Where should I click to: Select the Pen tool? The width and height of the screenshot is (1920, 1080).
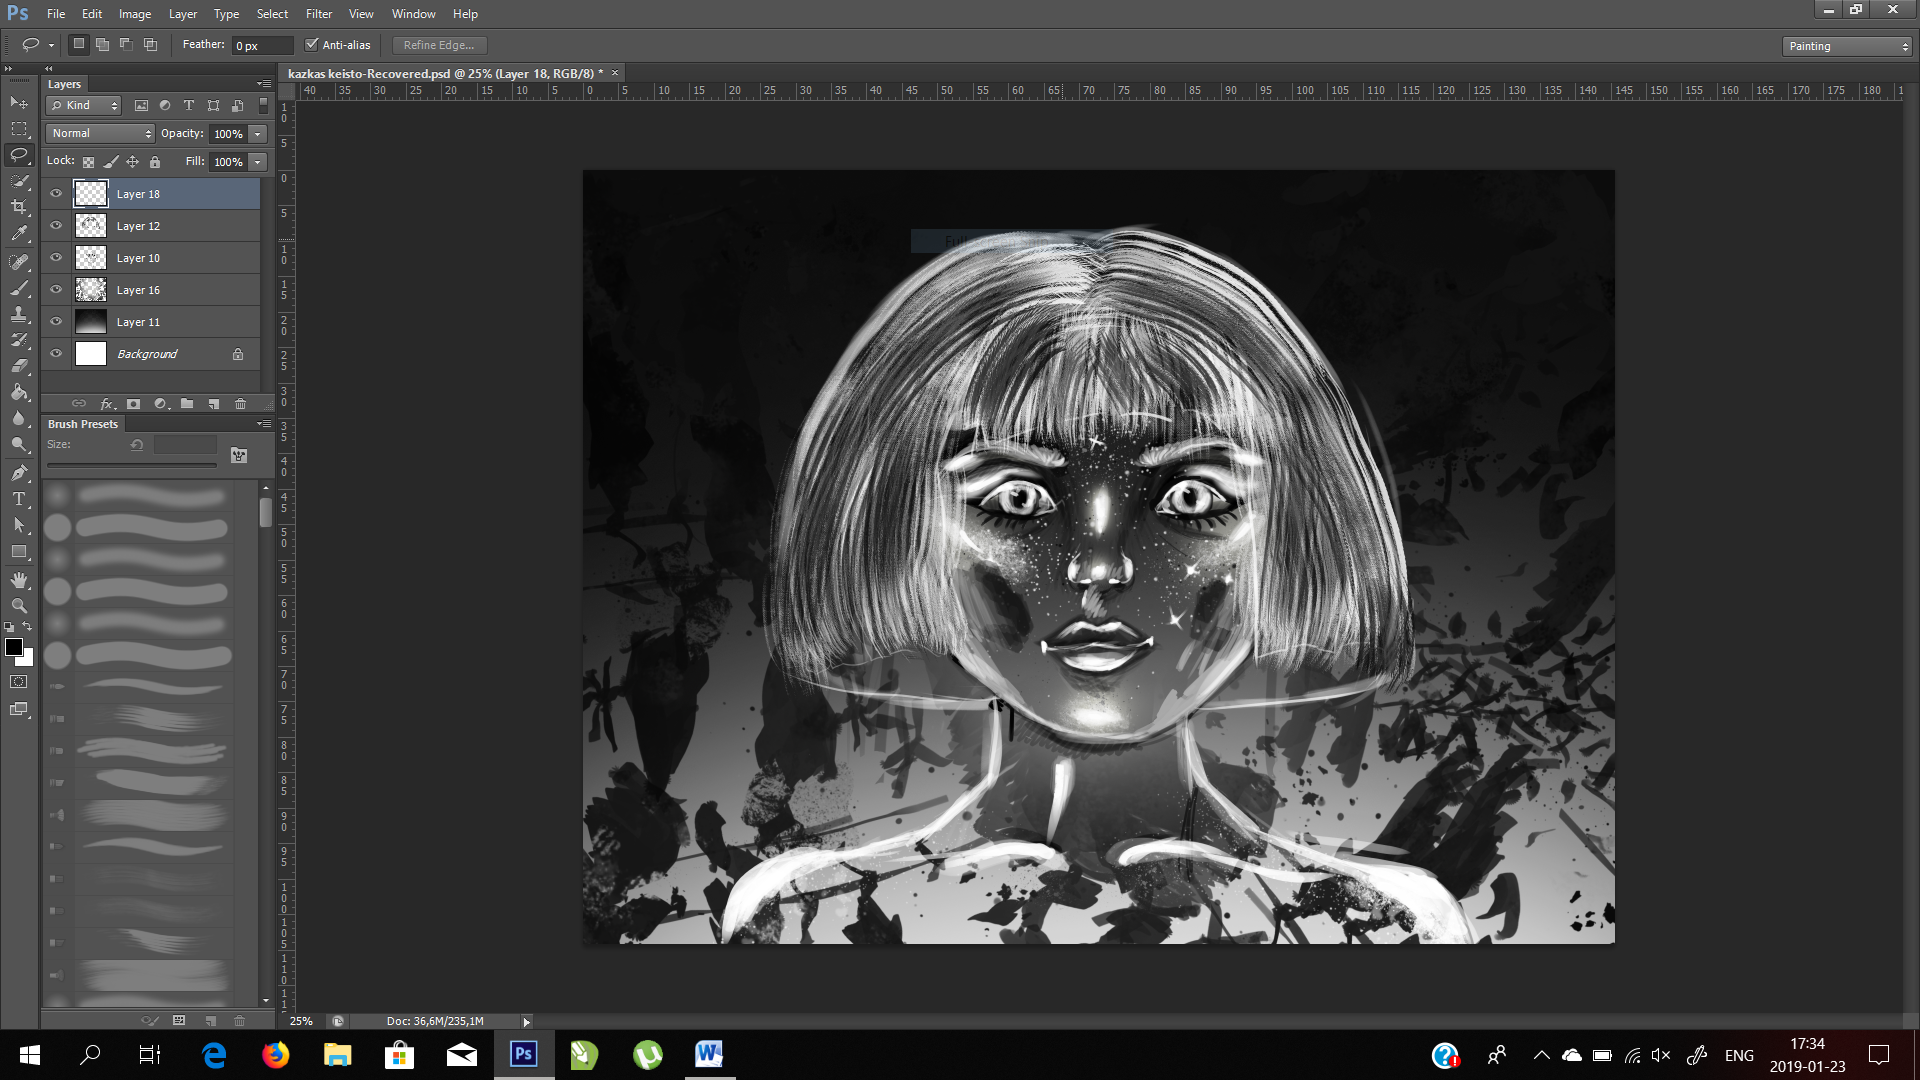tap(19, 473)
